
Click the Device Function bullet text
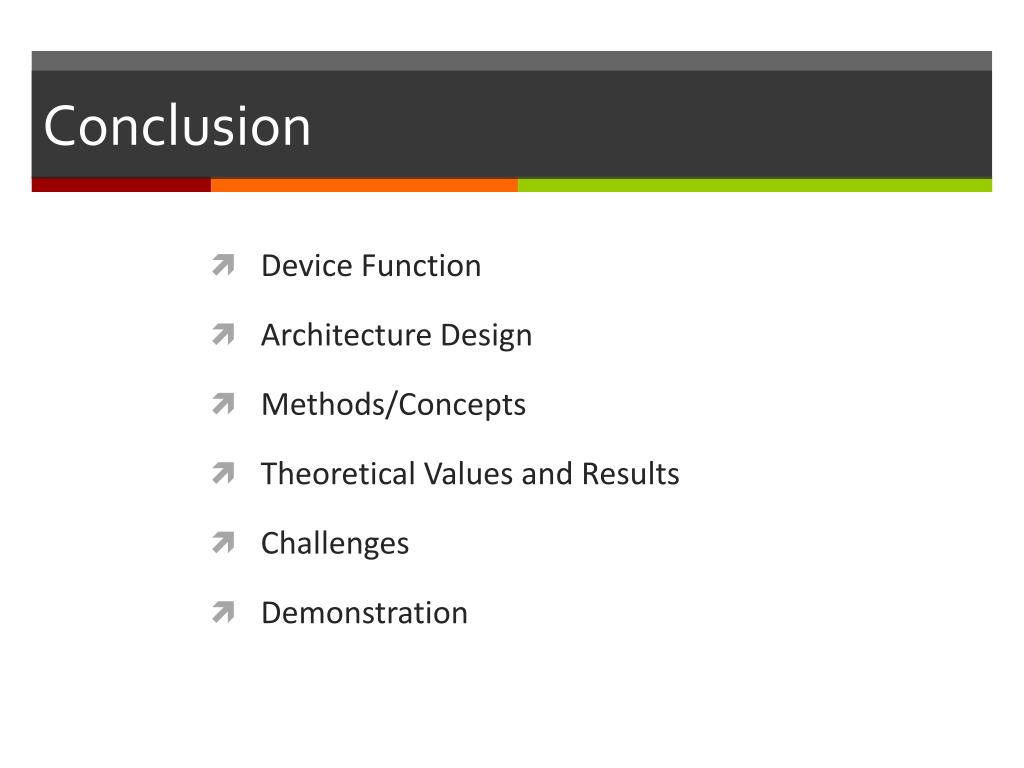pos(371,266)
